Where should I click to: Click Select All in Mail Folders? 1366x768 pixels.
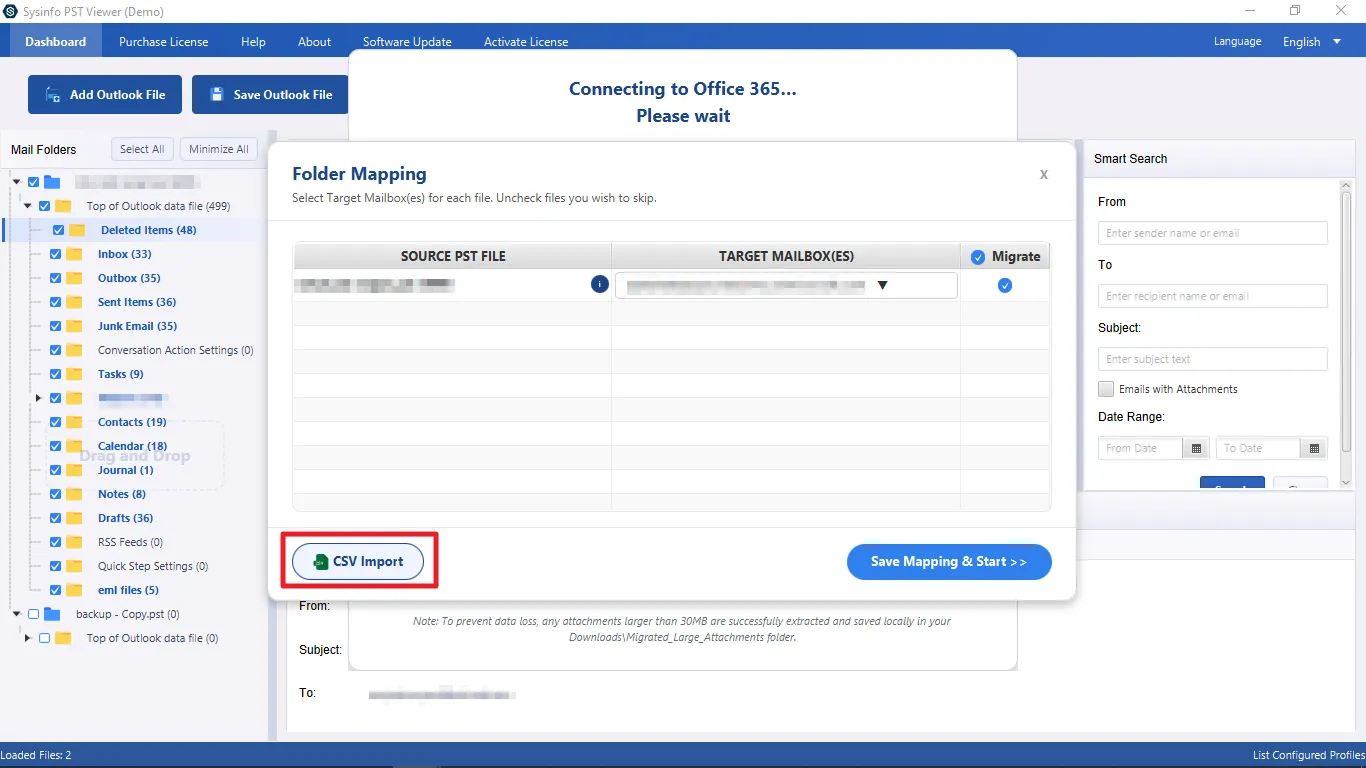[142, 149]
